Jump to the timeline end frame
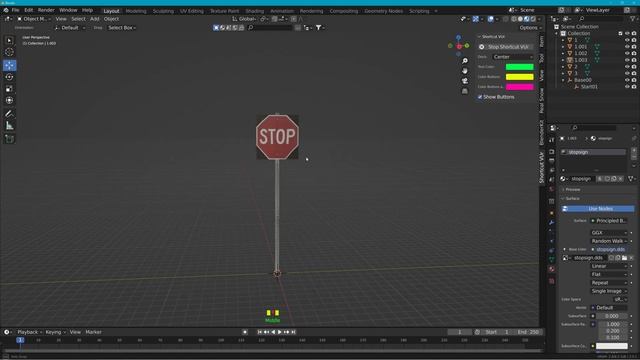 click(293, 332)
